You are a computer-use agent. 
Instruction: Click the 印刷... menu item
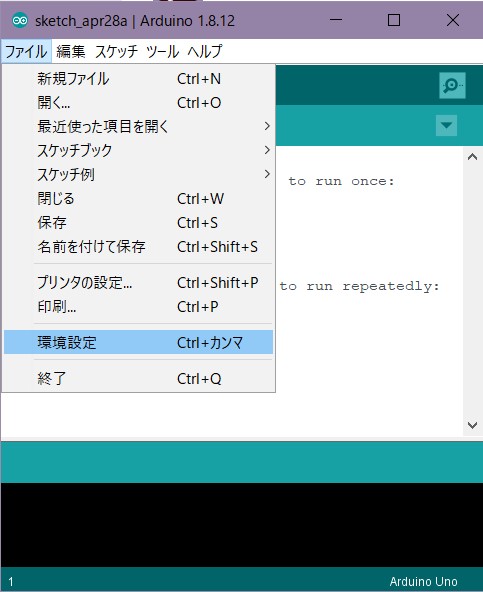coord(138,307)
